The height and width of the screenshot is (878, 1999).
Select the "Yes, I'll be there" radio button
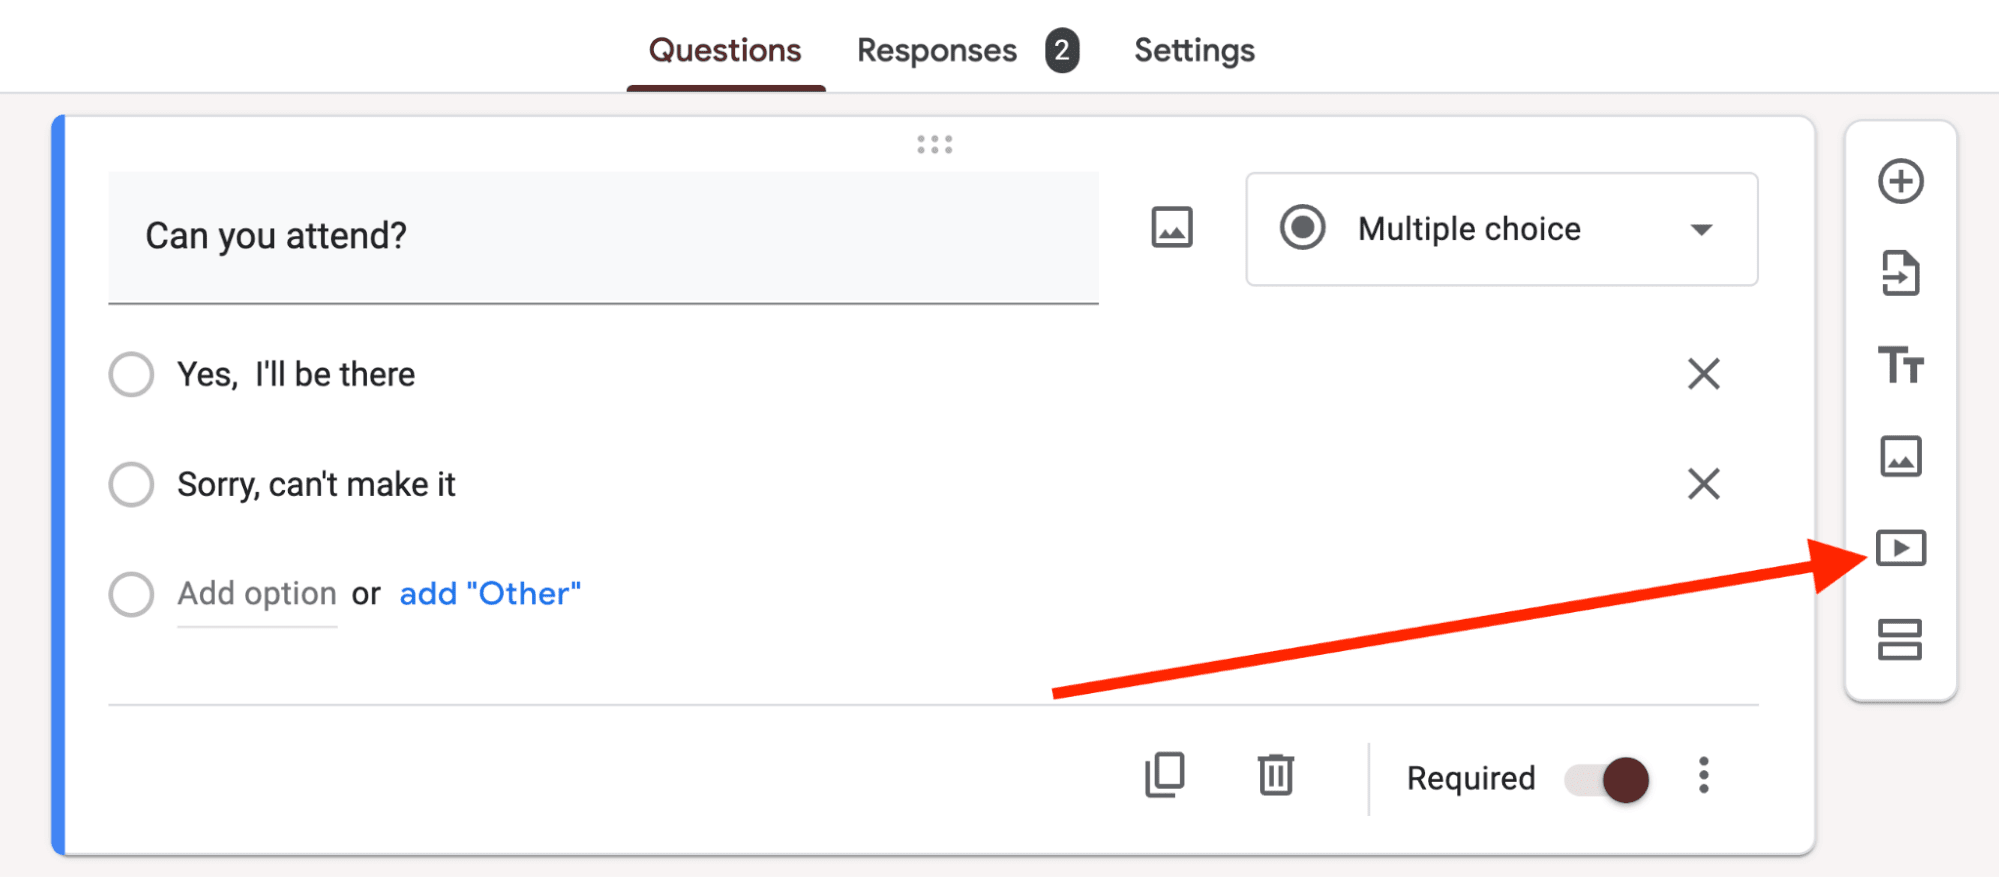click(130, 374)
